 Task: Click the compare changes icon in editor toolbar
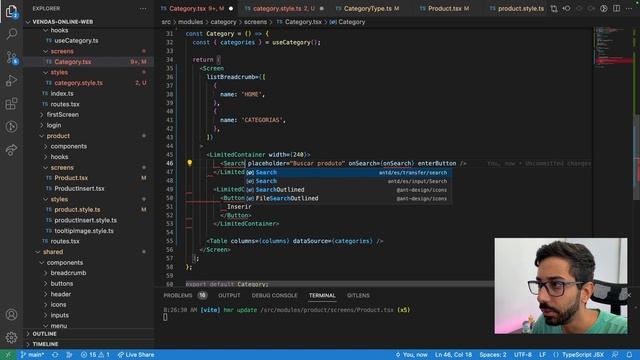[554, 9]
